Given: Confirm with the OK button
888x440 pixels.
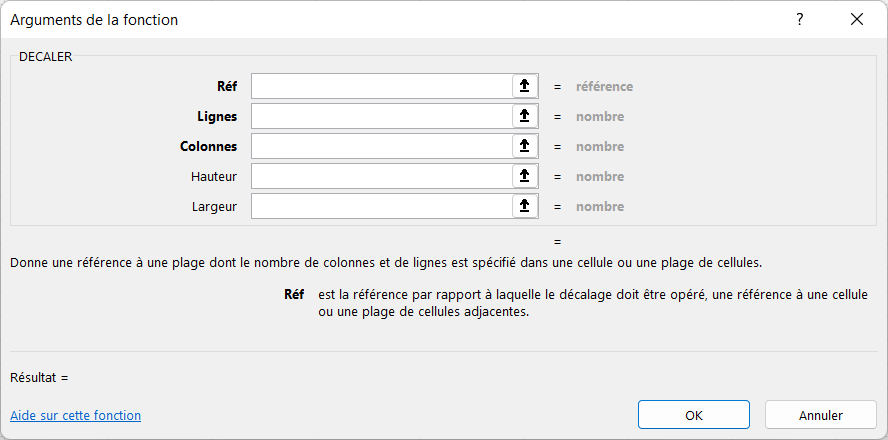Looking at the screenshot, I should [694, 415].
